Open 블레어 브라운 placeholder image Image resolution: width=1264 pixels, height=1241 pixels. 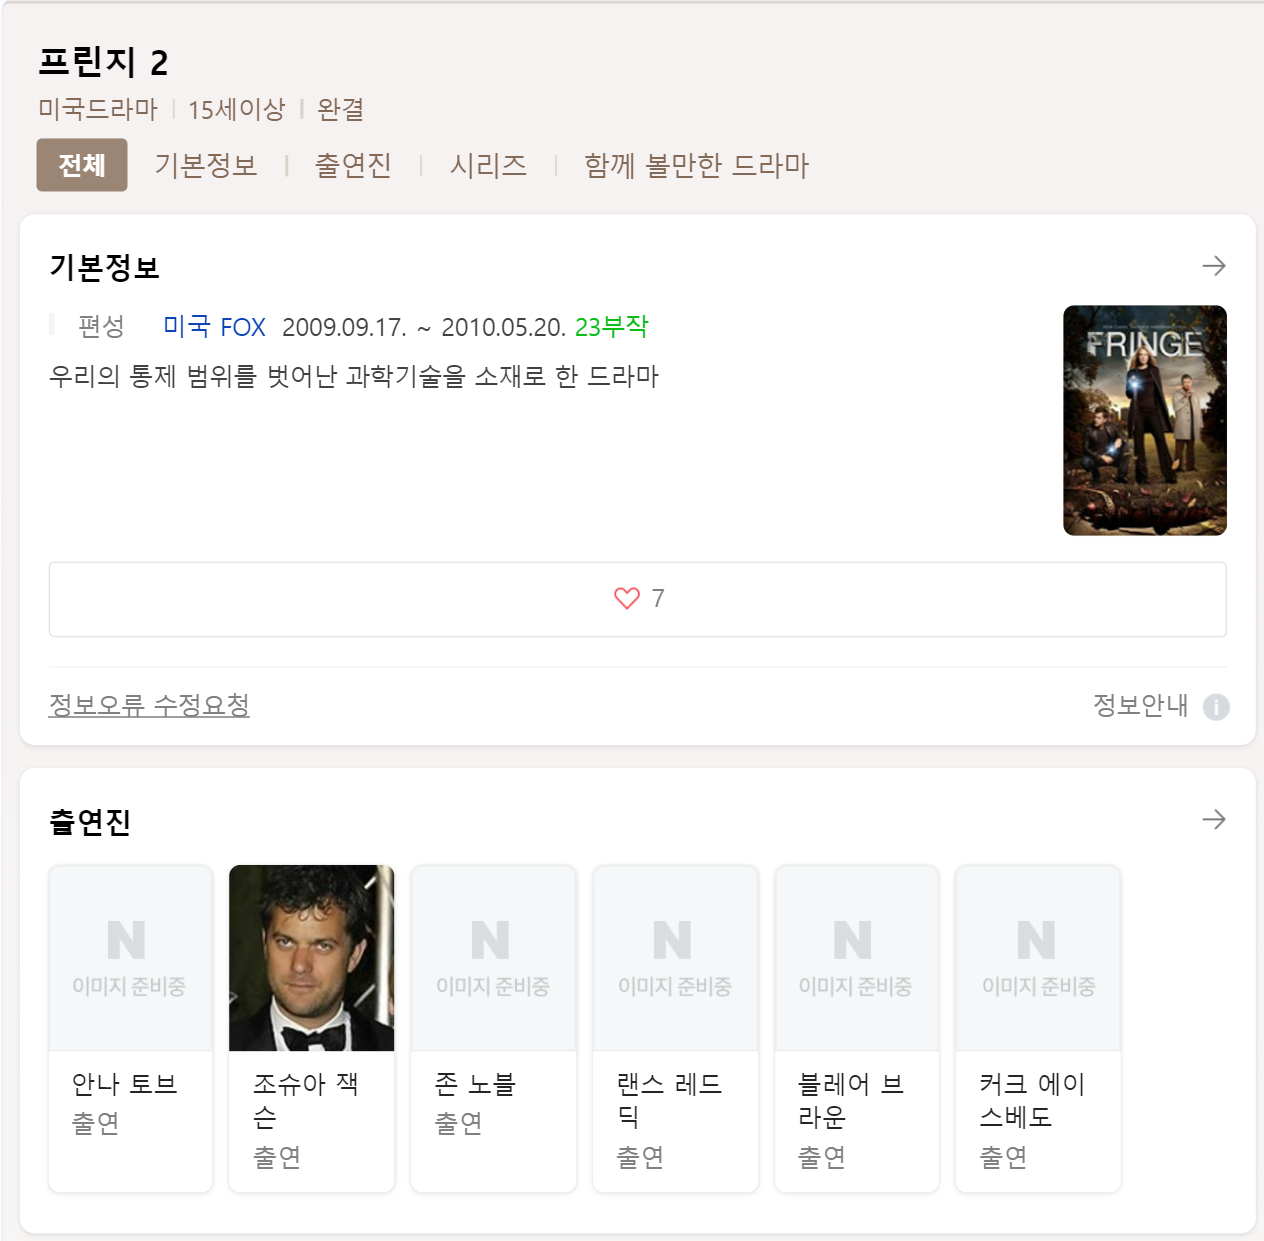857,958
